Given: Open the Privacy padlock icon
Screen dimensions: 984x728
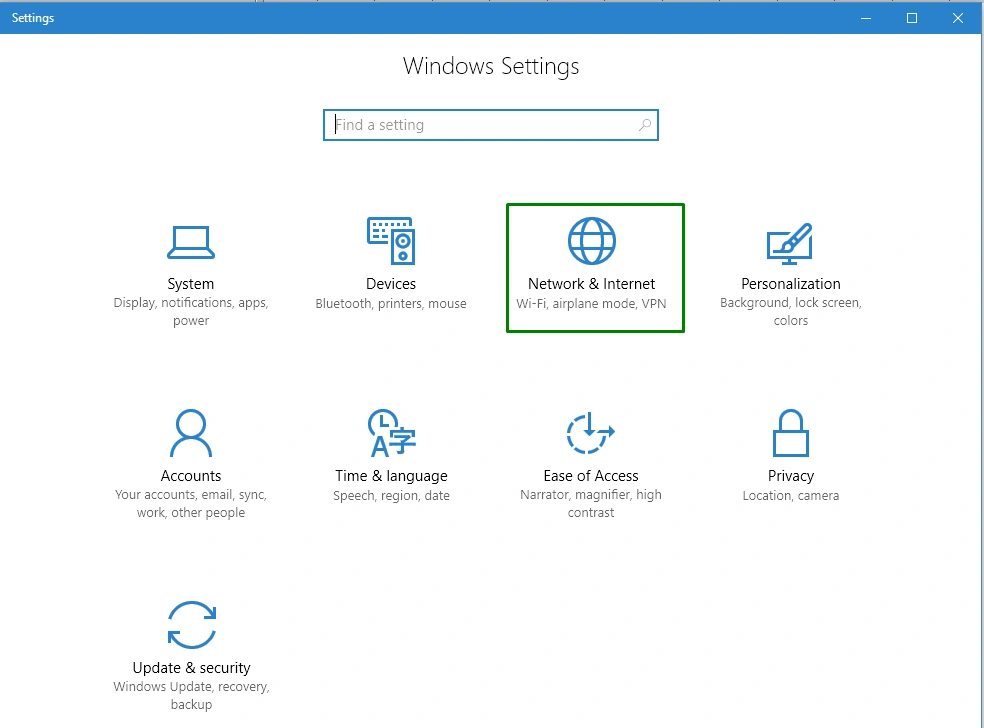Looking at the screenshot, I should pos(791,433).
